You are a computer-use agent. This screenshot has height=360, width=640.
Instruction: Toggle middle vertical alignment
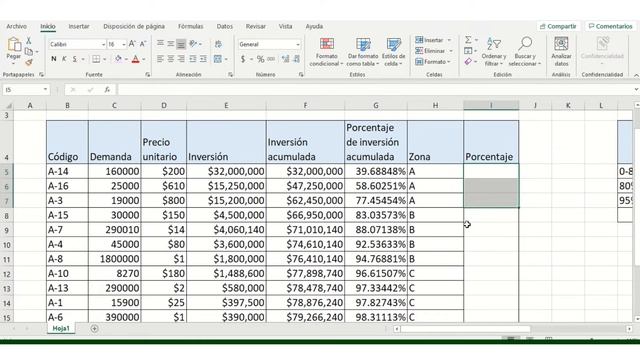(171, 43)
